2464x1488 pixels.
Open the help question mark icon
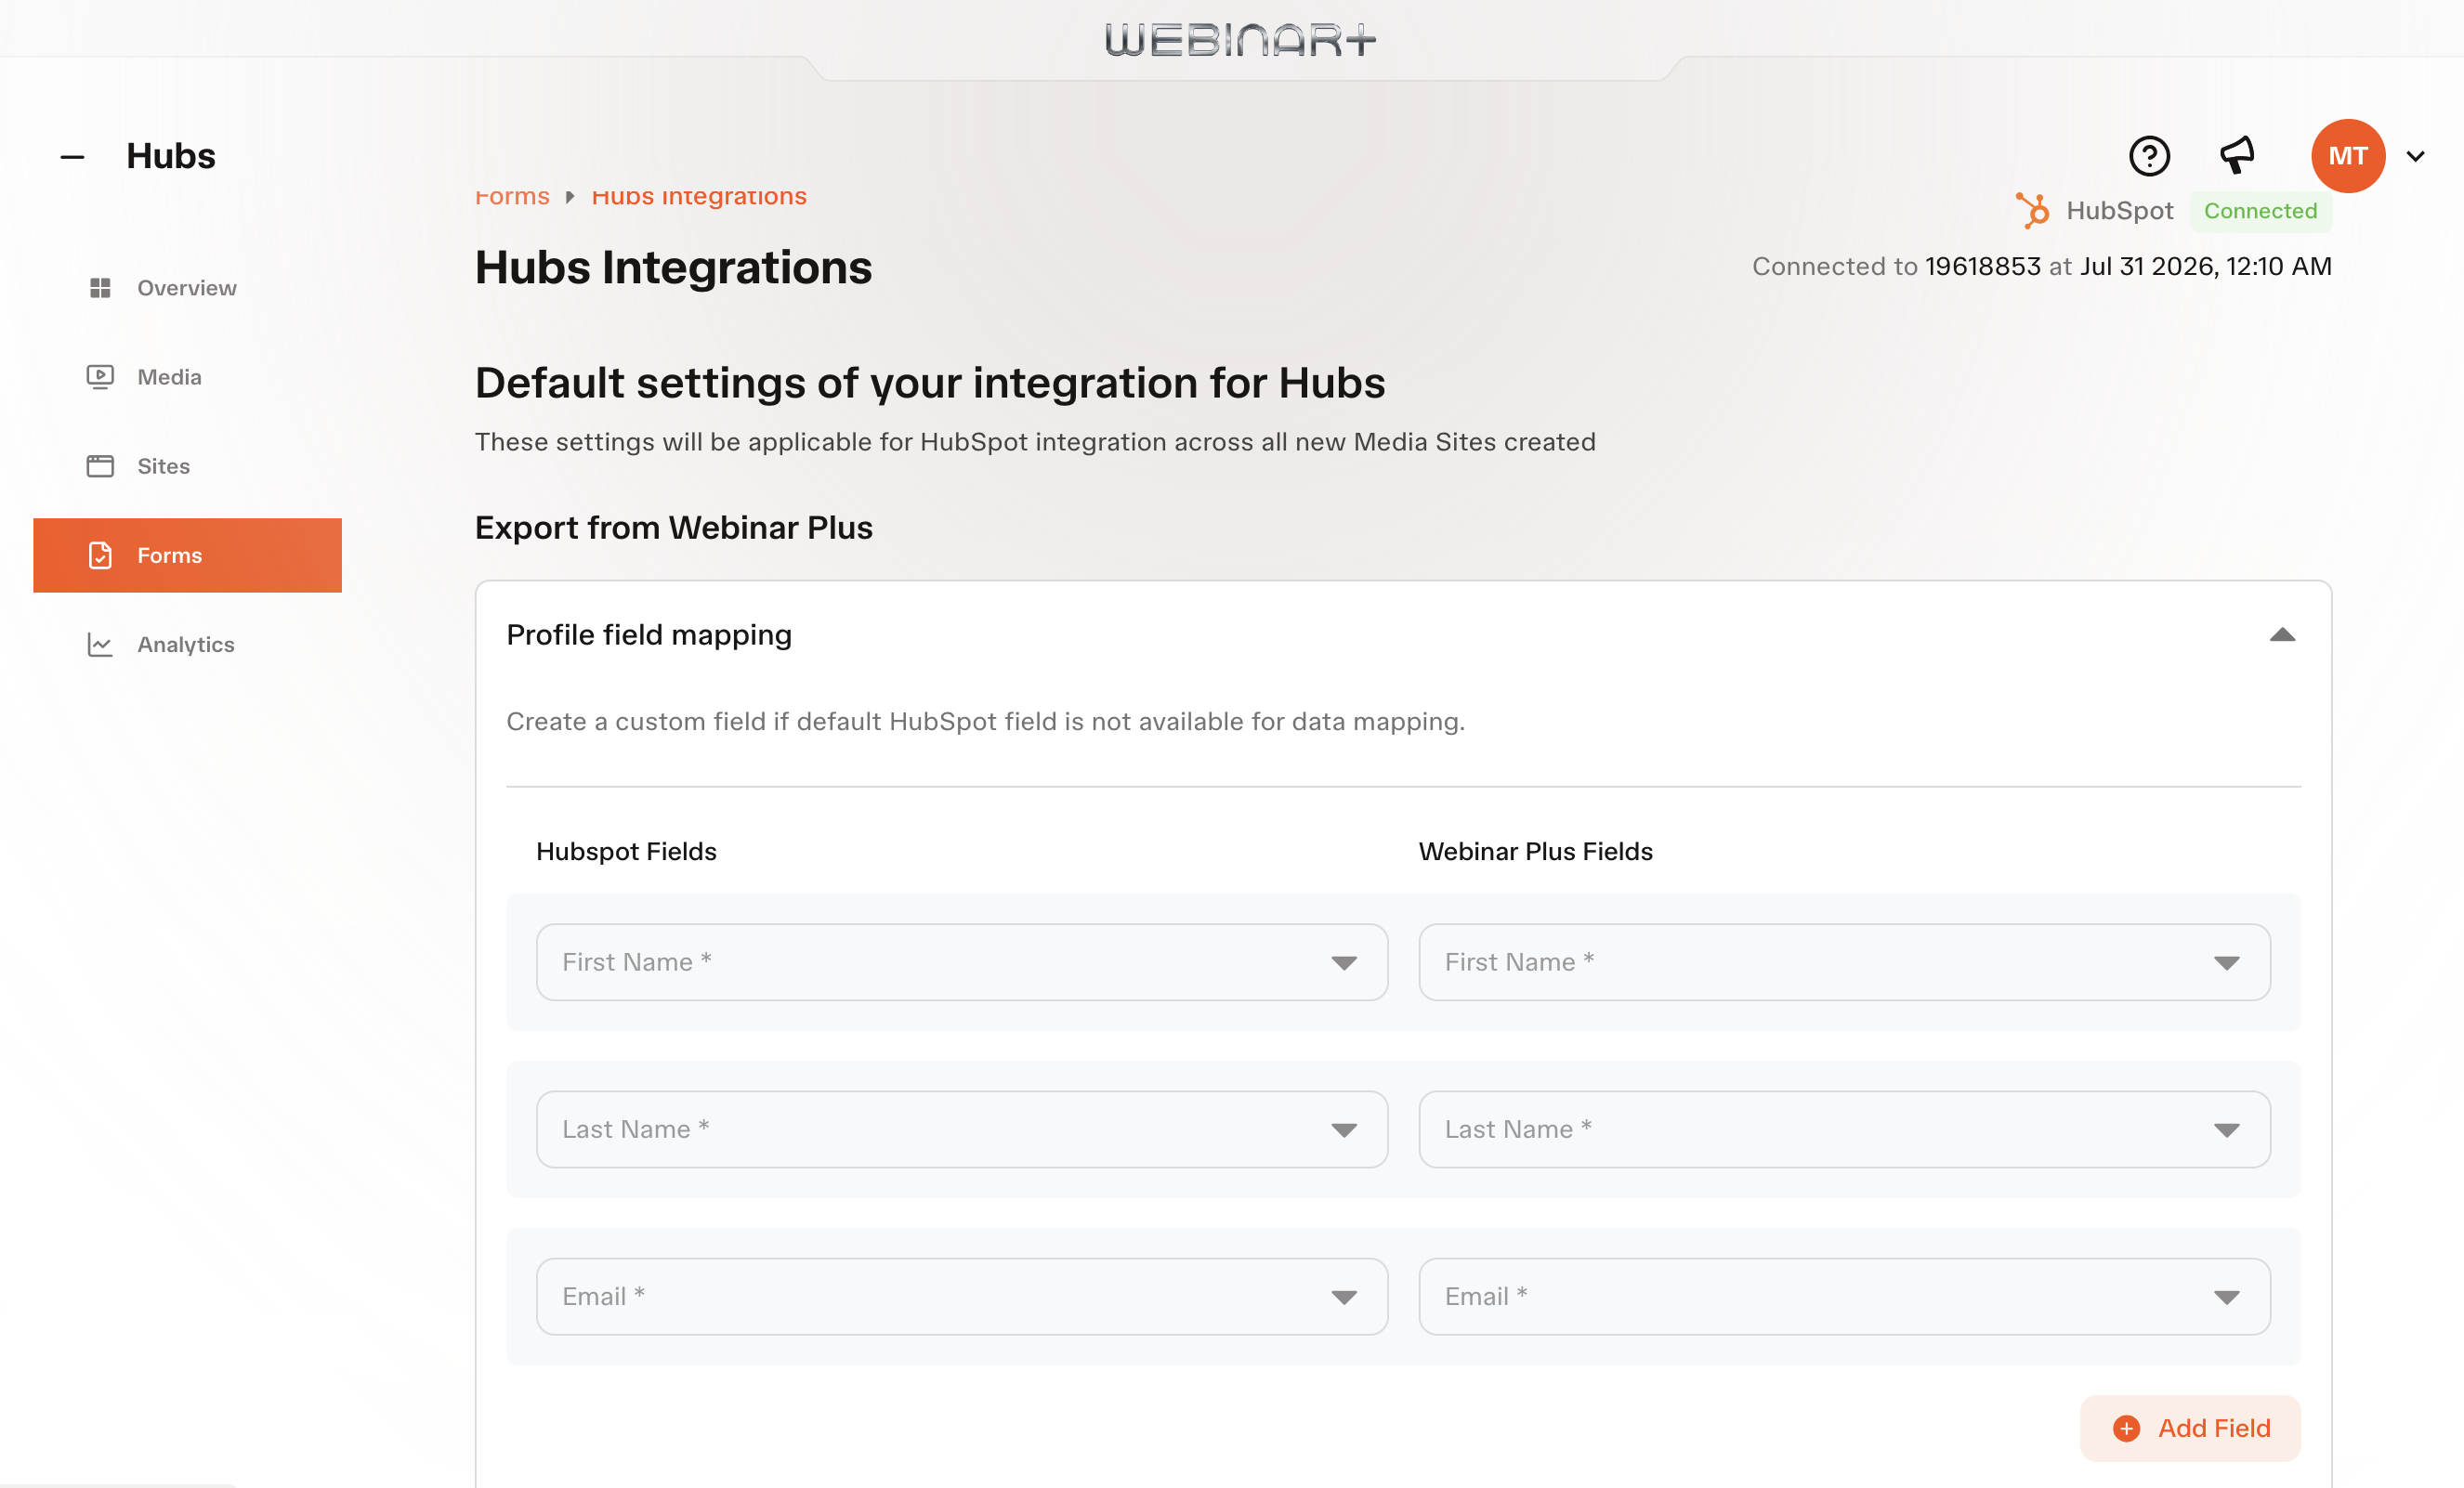click(x=2149, y=156)
